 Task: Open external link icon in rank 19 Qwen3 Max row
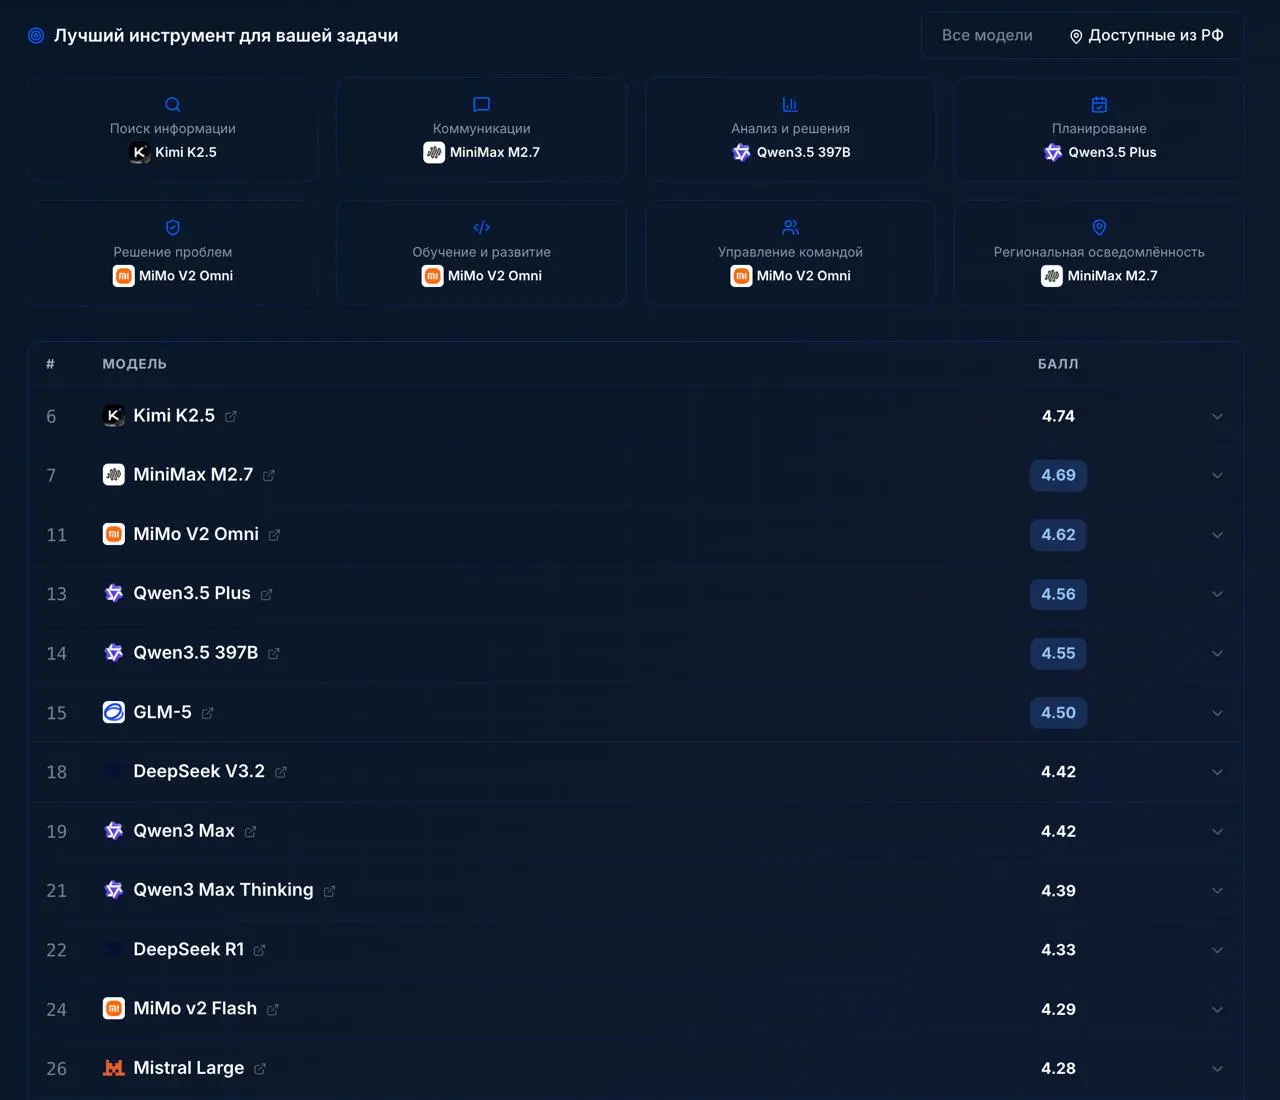pyautogui.click(x=251, y=832)
